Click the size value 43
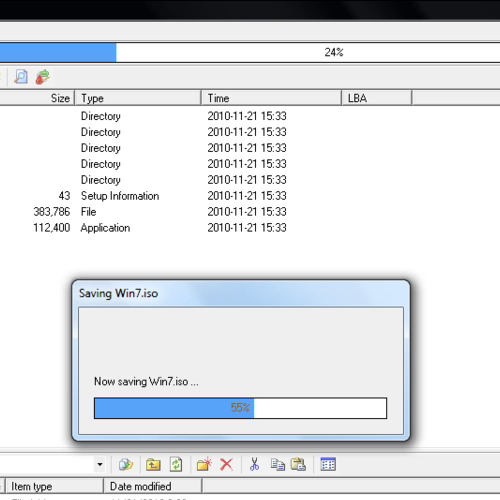Viewport: 500px width, 500px height. [64, 196]
